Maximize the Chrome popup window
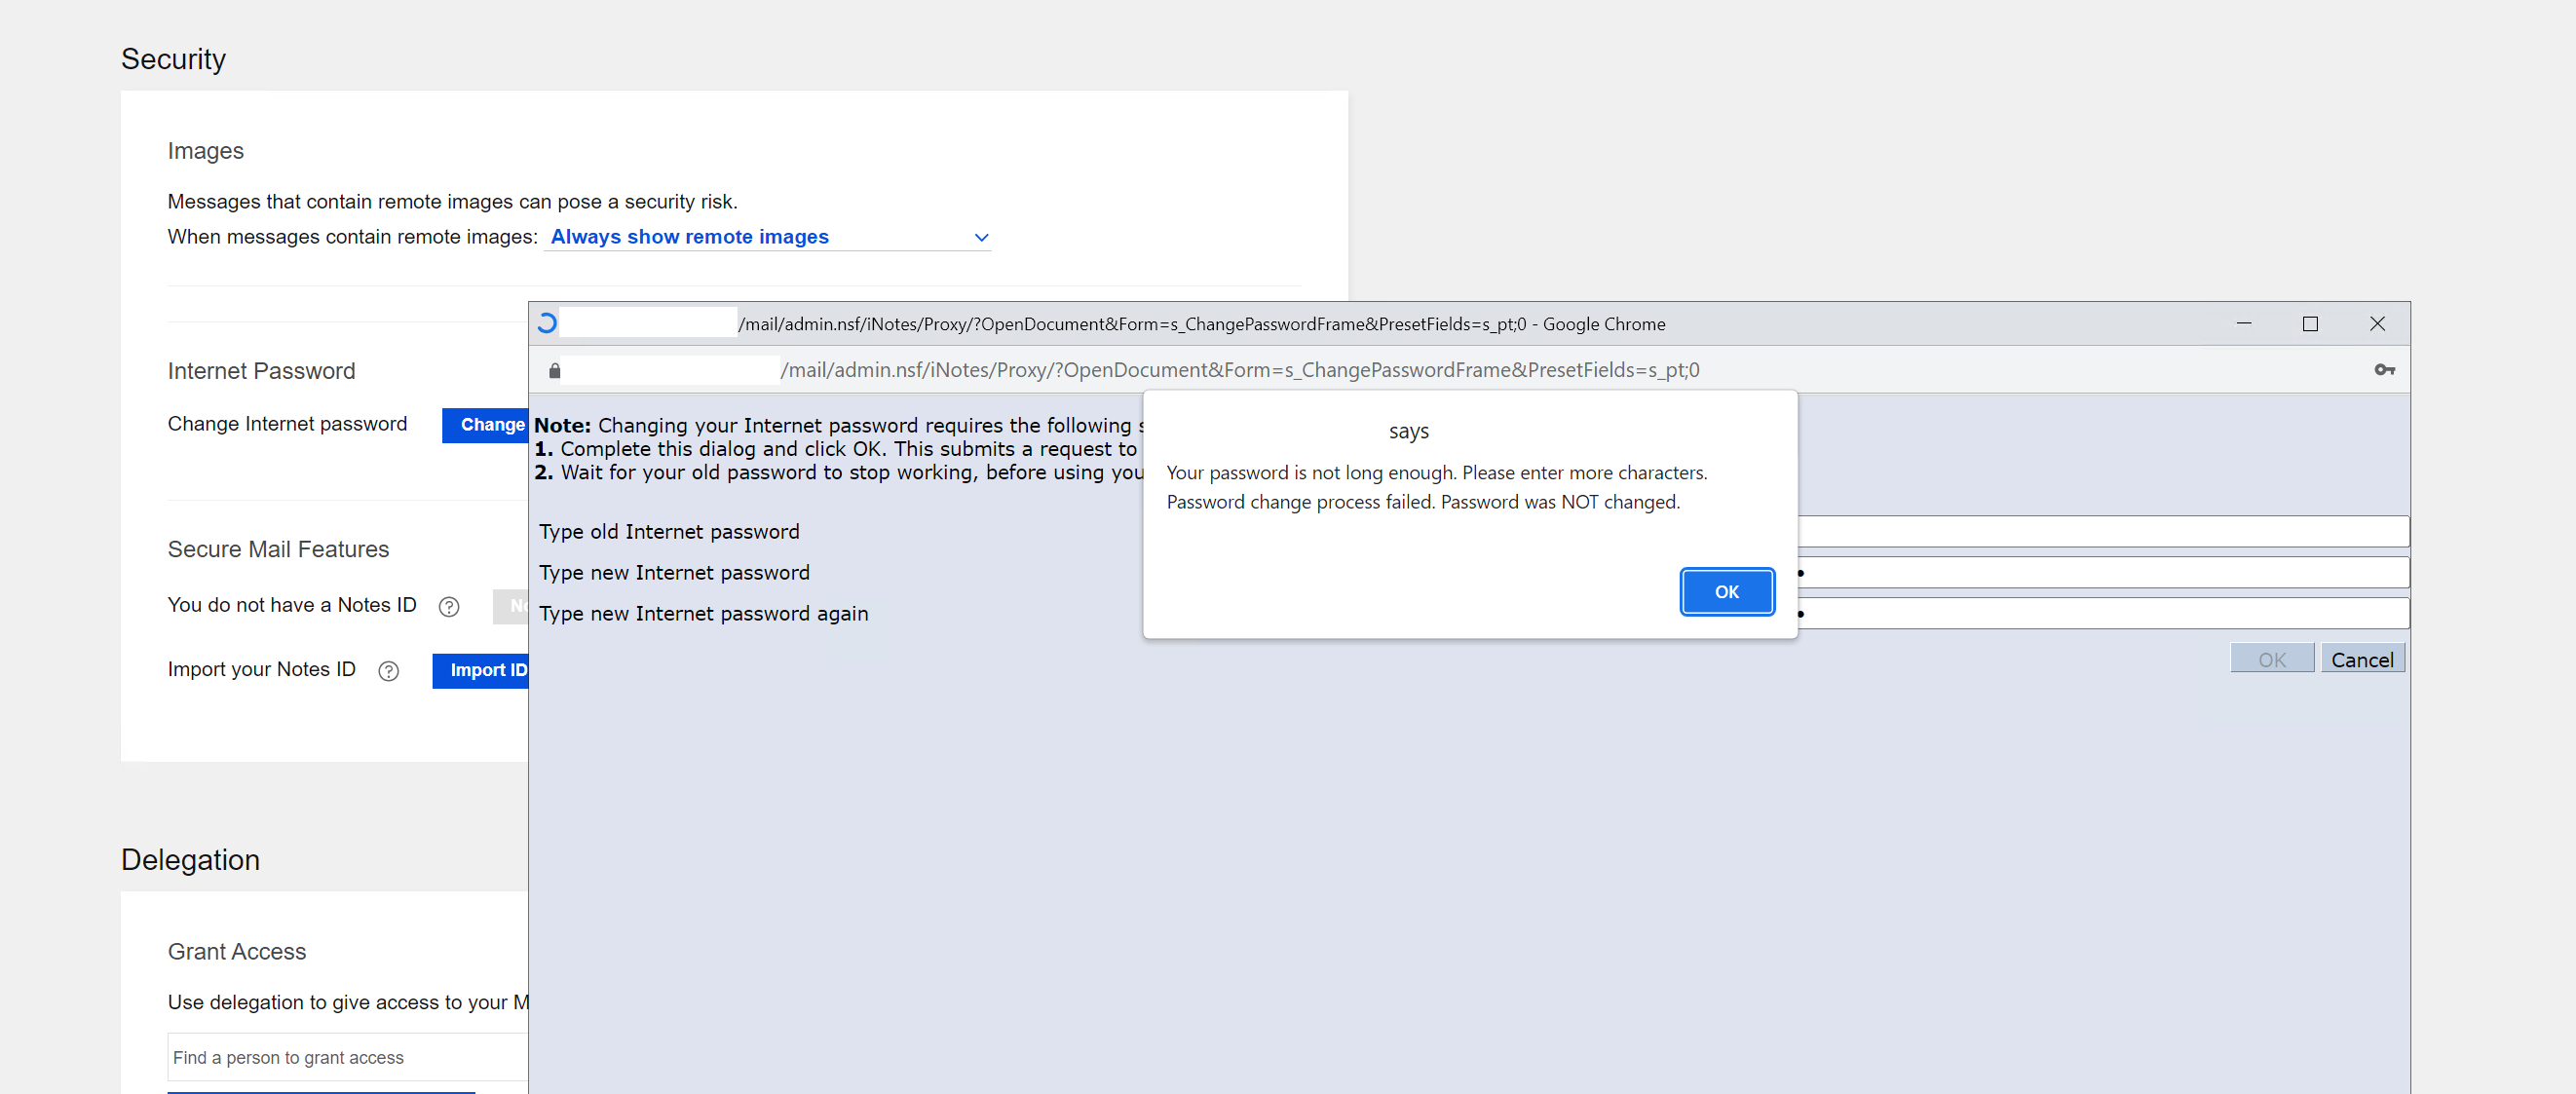 2310,324
